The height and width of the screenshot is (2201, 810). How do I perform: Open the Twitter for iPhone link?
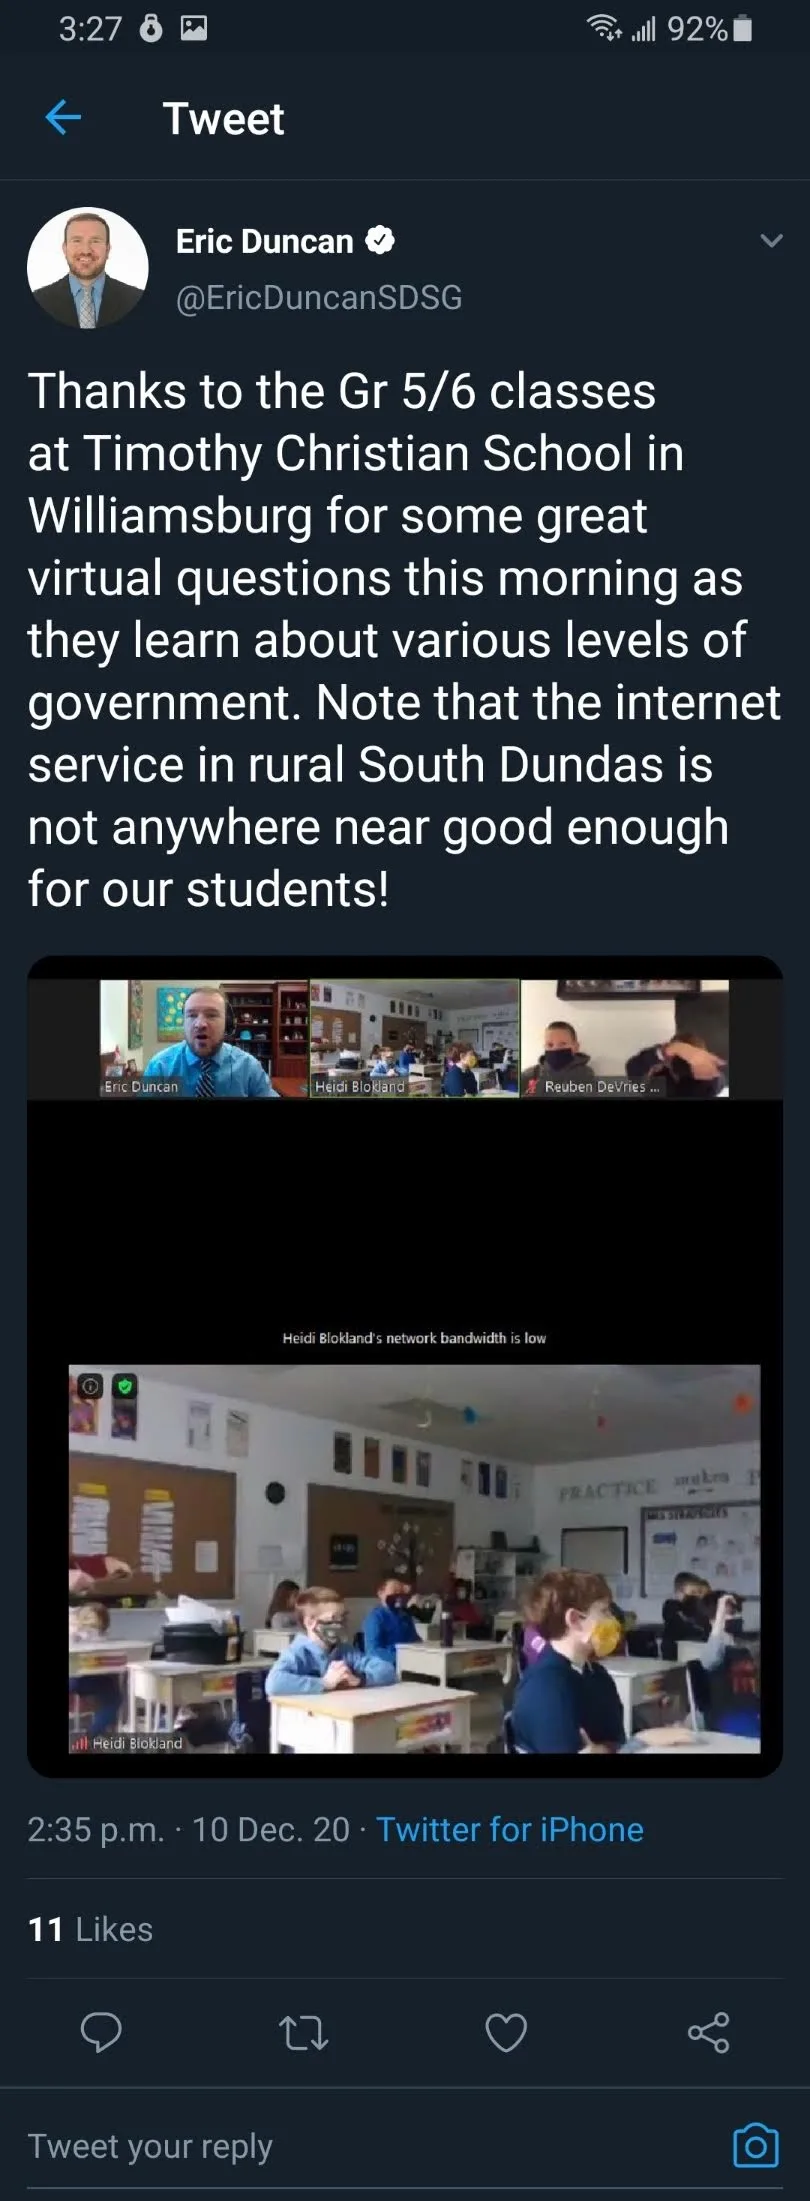[510, 1829]
